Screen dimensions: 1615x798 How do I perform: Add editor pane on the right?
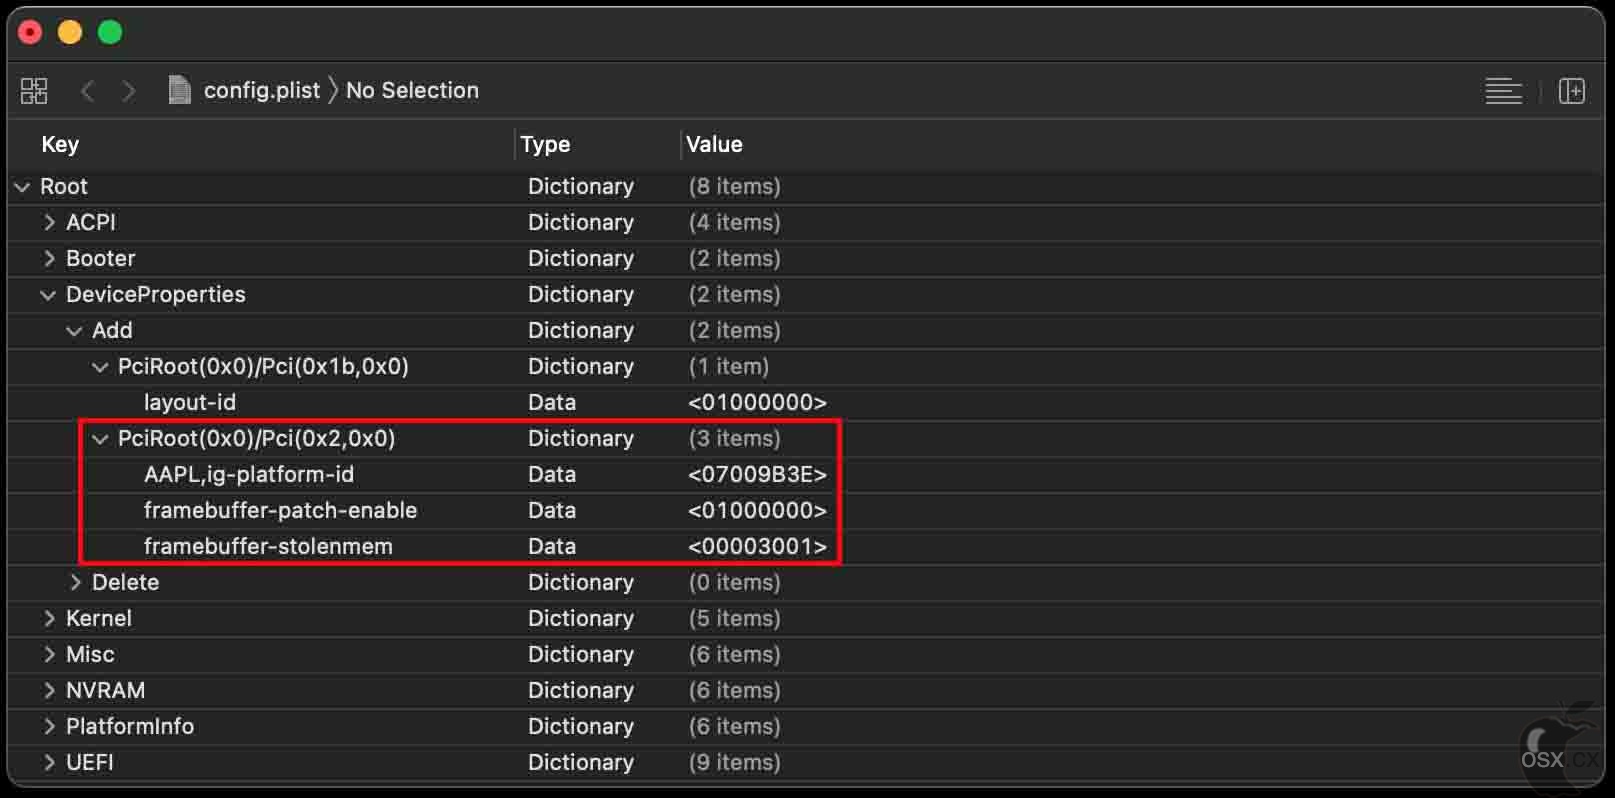1572,91
